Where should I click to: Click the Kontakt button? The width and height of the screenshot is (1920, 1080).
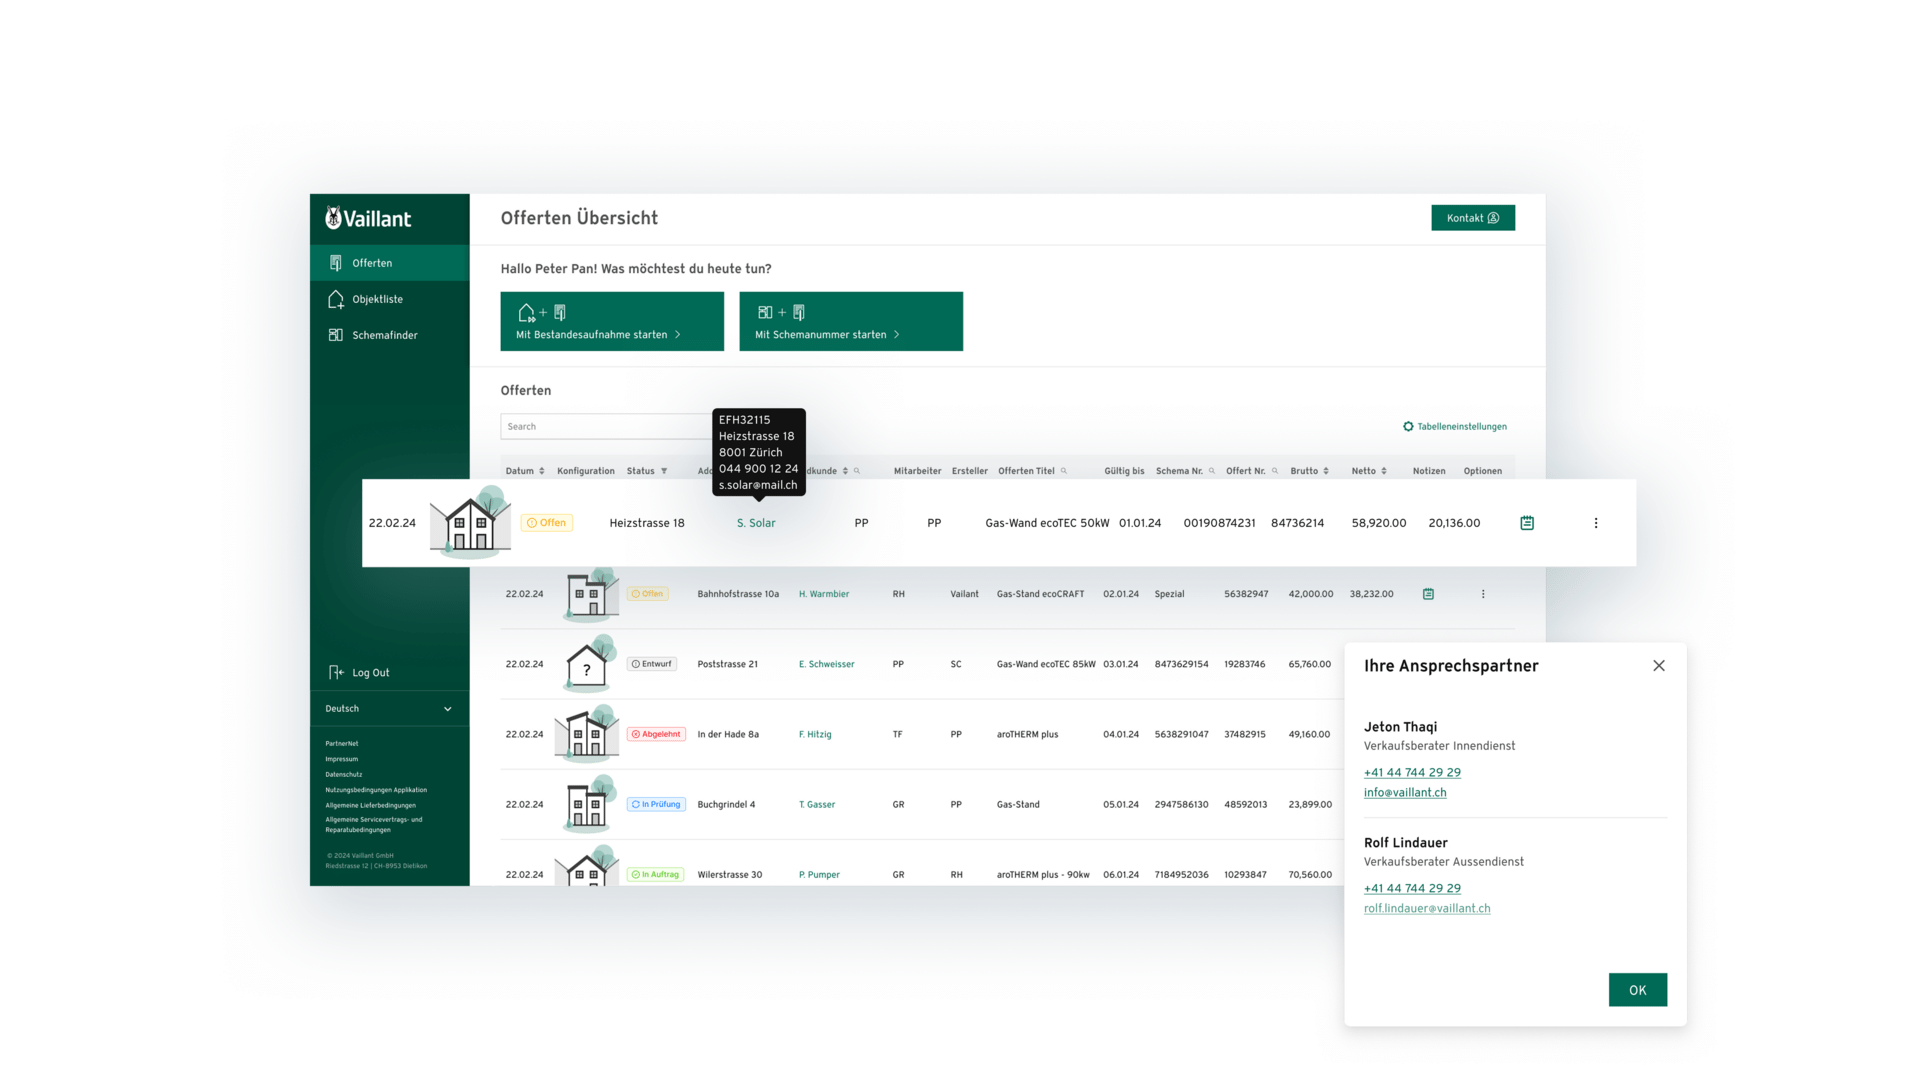[1473, 218]
